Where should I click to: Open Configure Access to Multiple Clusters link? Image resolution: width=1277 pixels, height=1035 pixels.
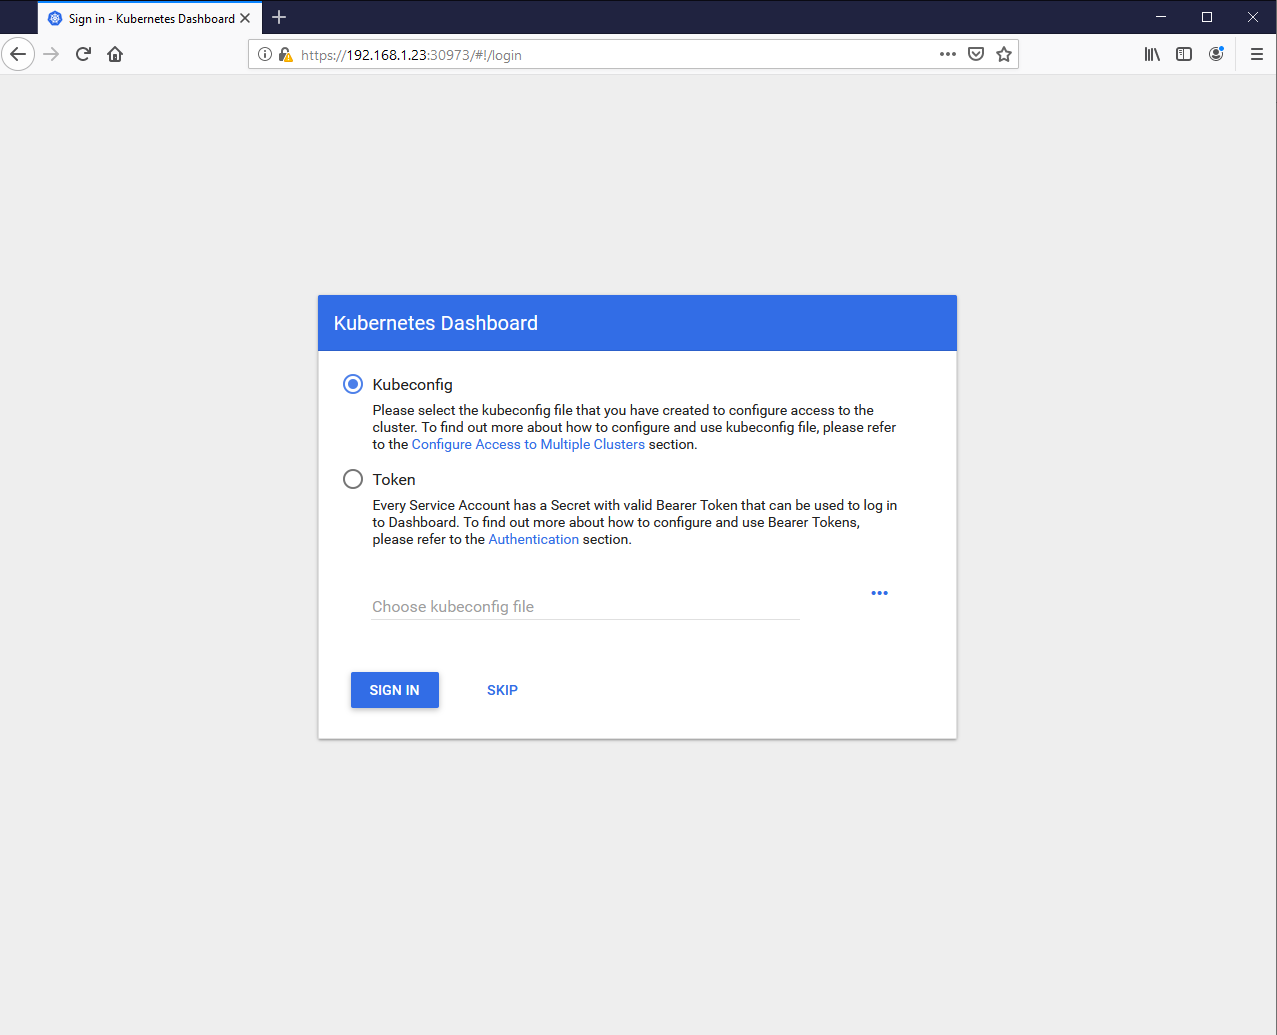[528, 444]
